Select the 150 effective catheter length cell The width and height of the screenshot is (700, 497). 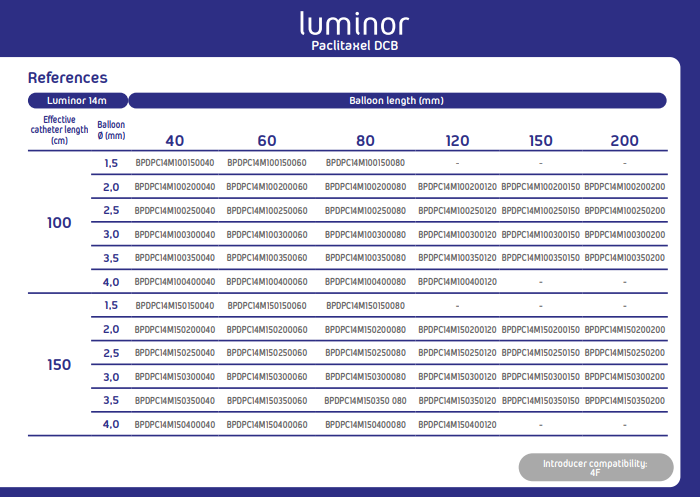click(x=59, y=365)
